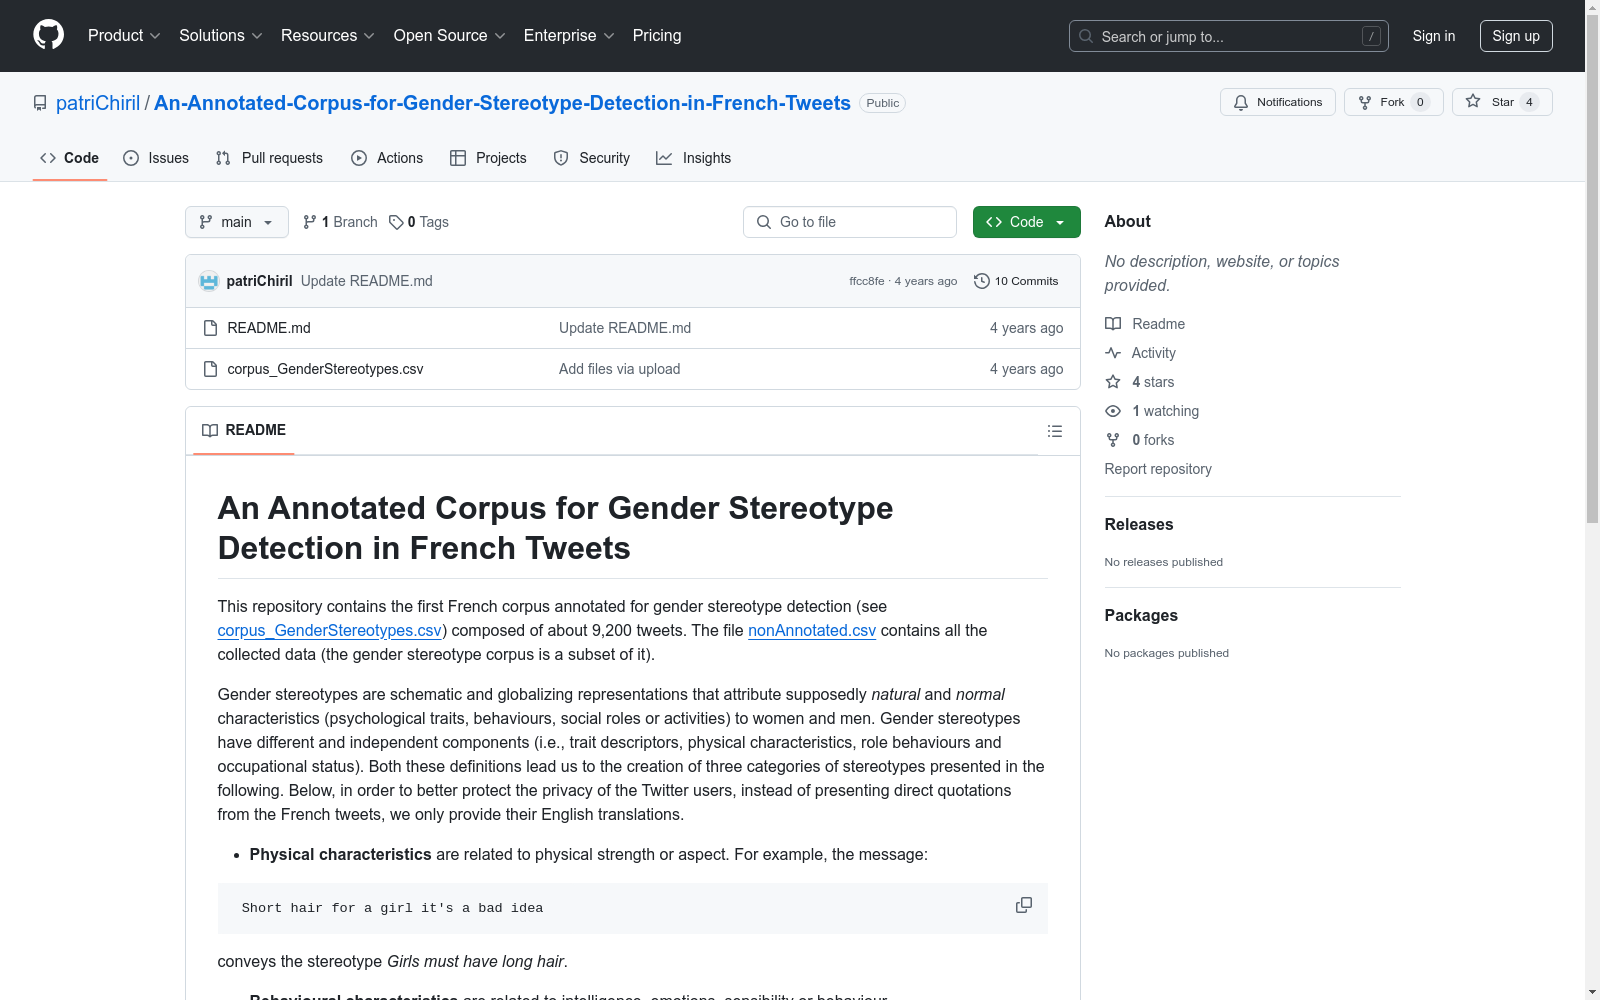The height and width of the screenshot is (1000, 1600).
Task: Open the GitHub homepage logo
Action: tap(48, 35)
